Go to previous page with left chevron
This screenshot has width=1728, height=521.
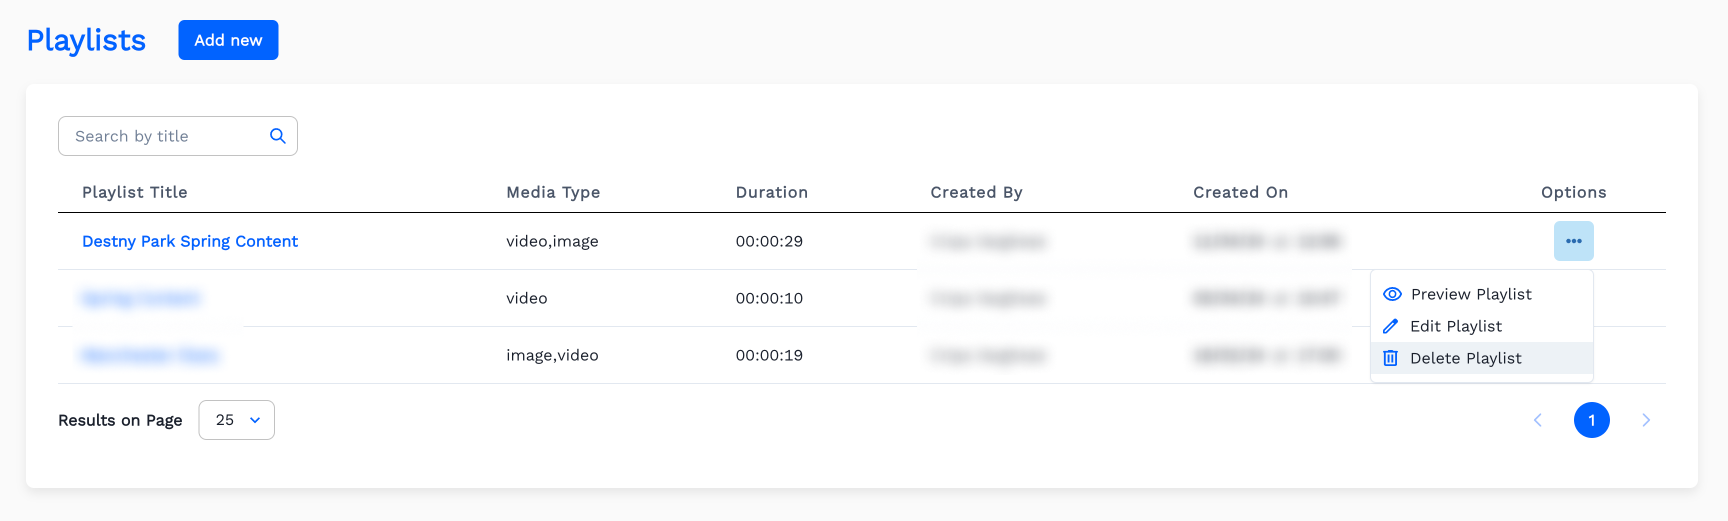(1538, 420)
